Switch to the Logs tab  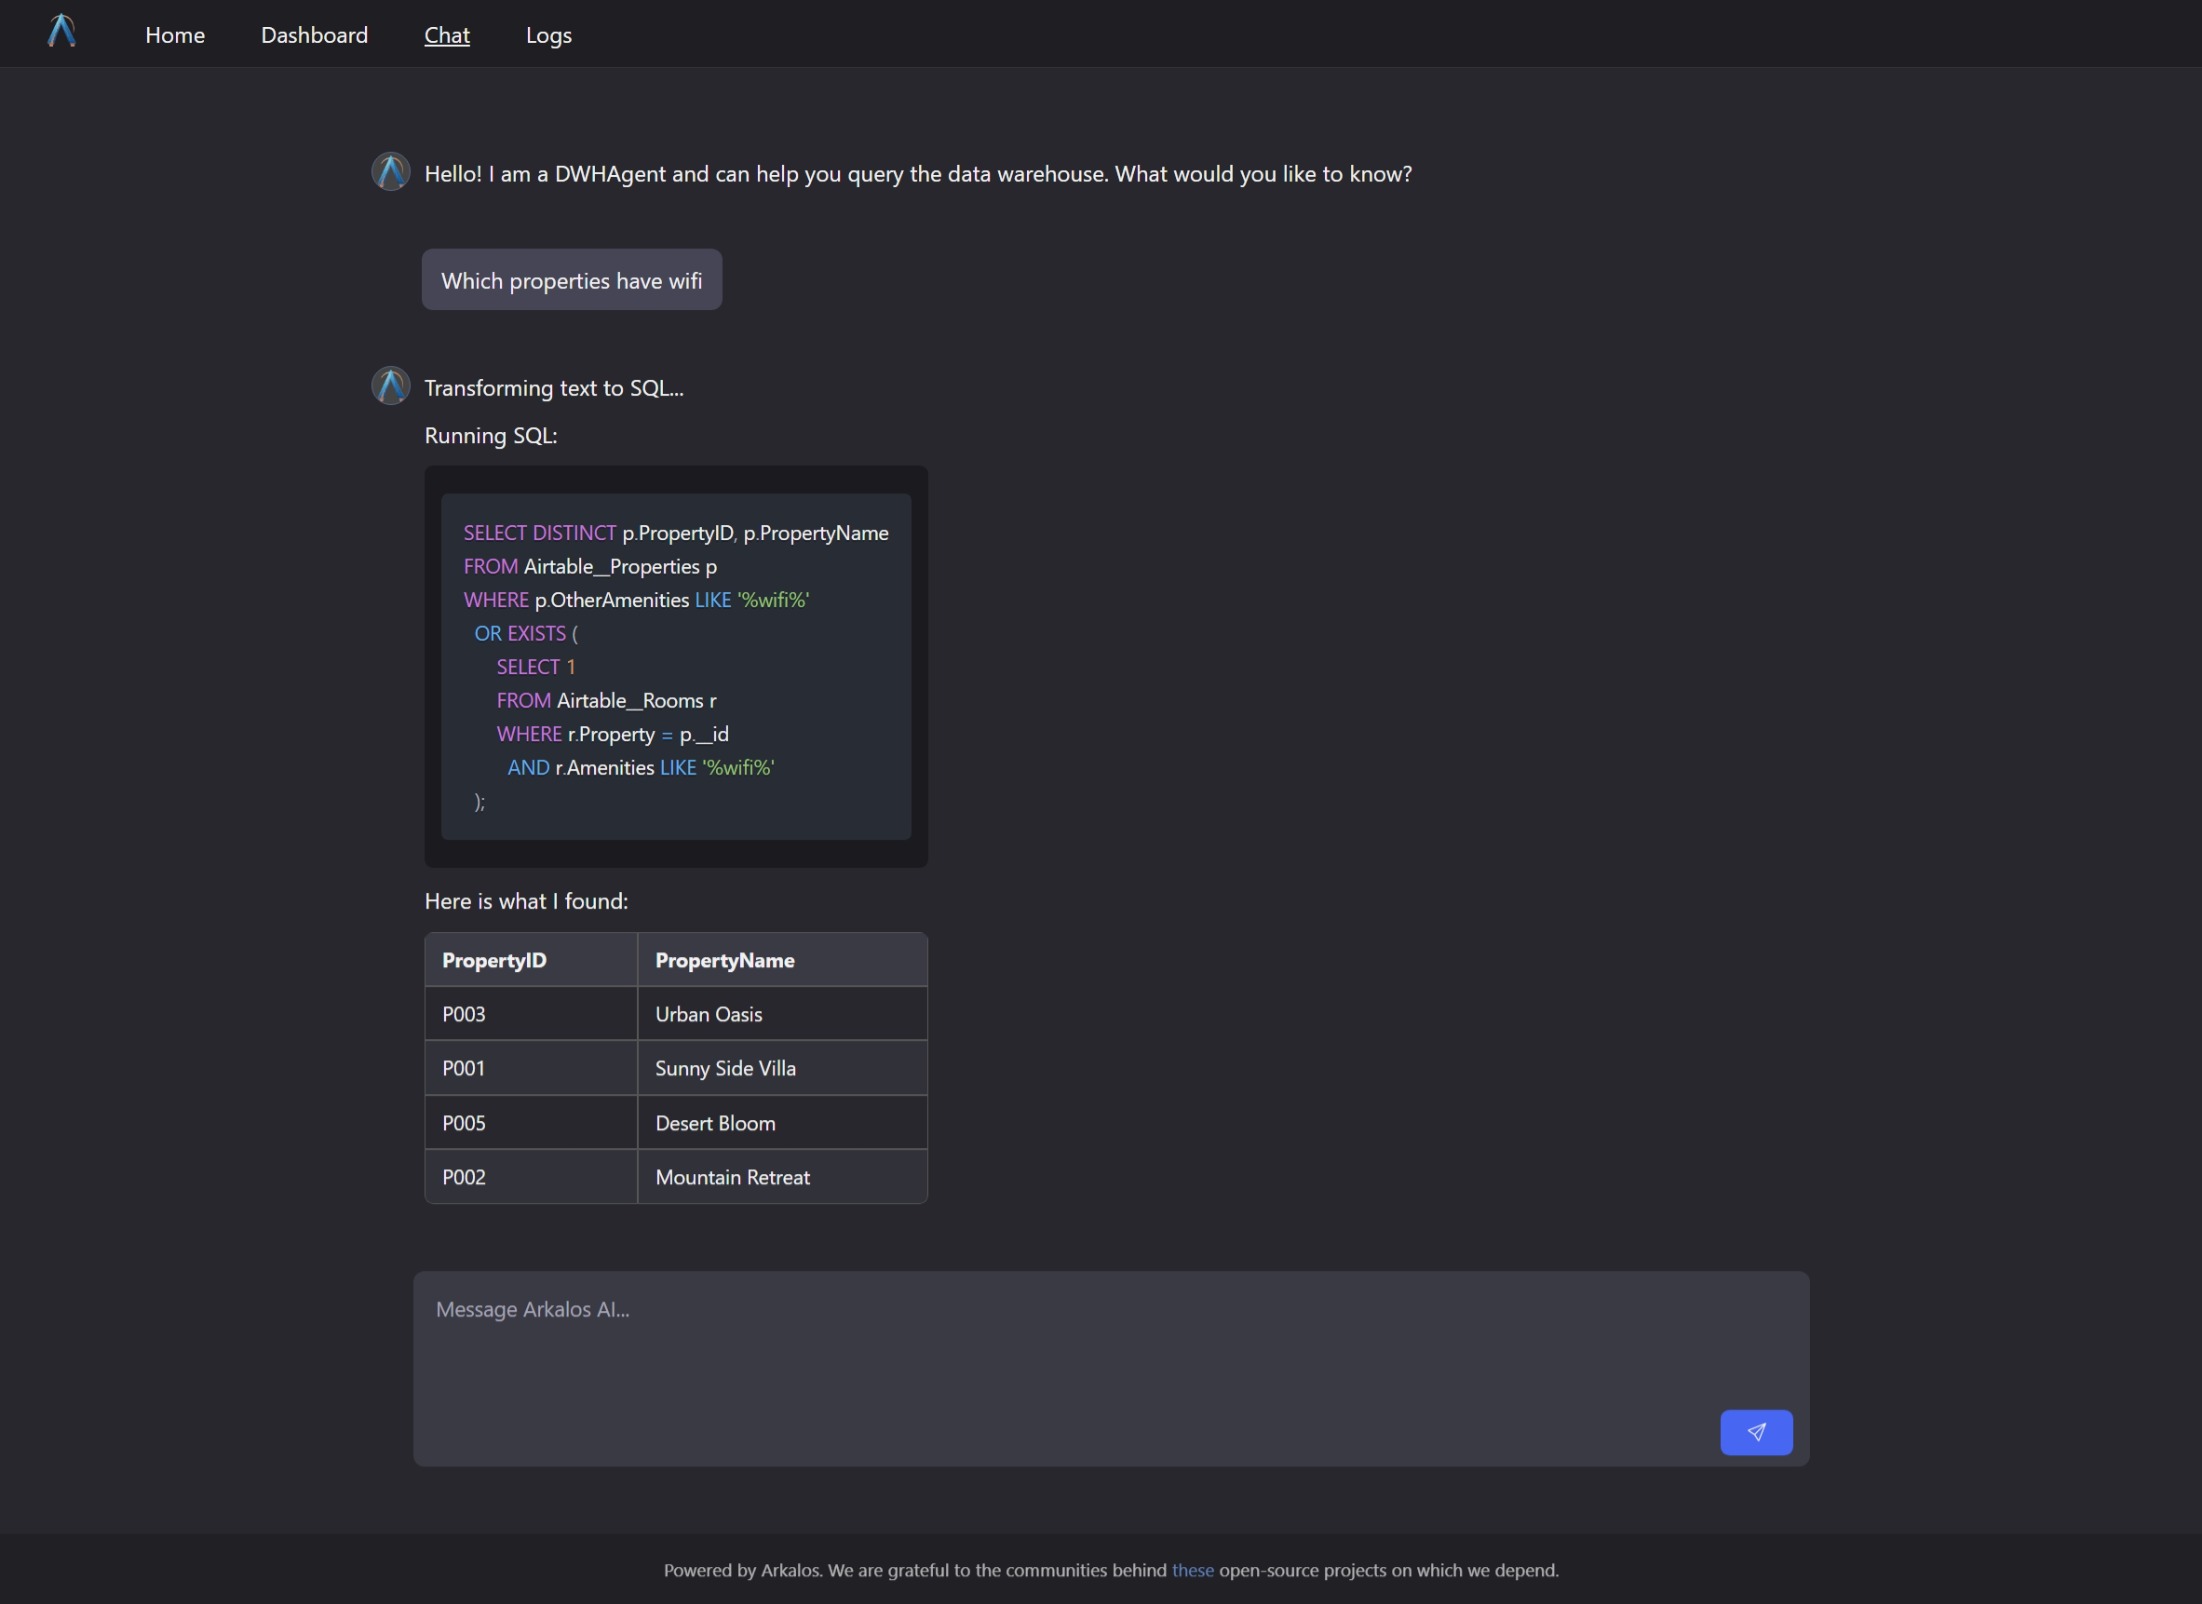coord(547,35)
